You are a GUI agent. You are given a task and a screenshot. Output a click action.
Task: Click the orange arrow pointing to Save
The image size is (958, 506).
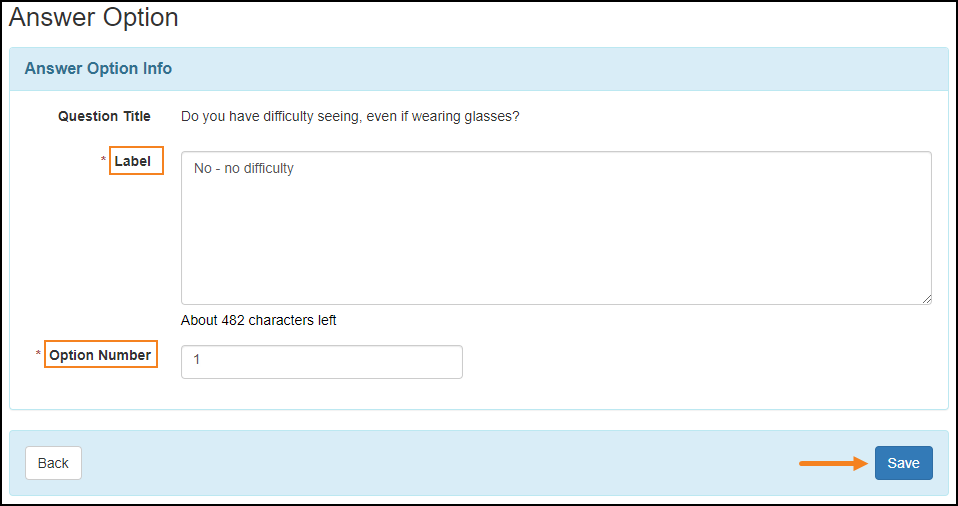pyautogui.click(x=834, y=464)
